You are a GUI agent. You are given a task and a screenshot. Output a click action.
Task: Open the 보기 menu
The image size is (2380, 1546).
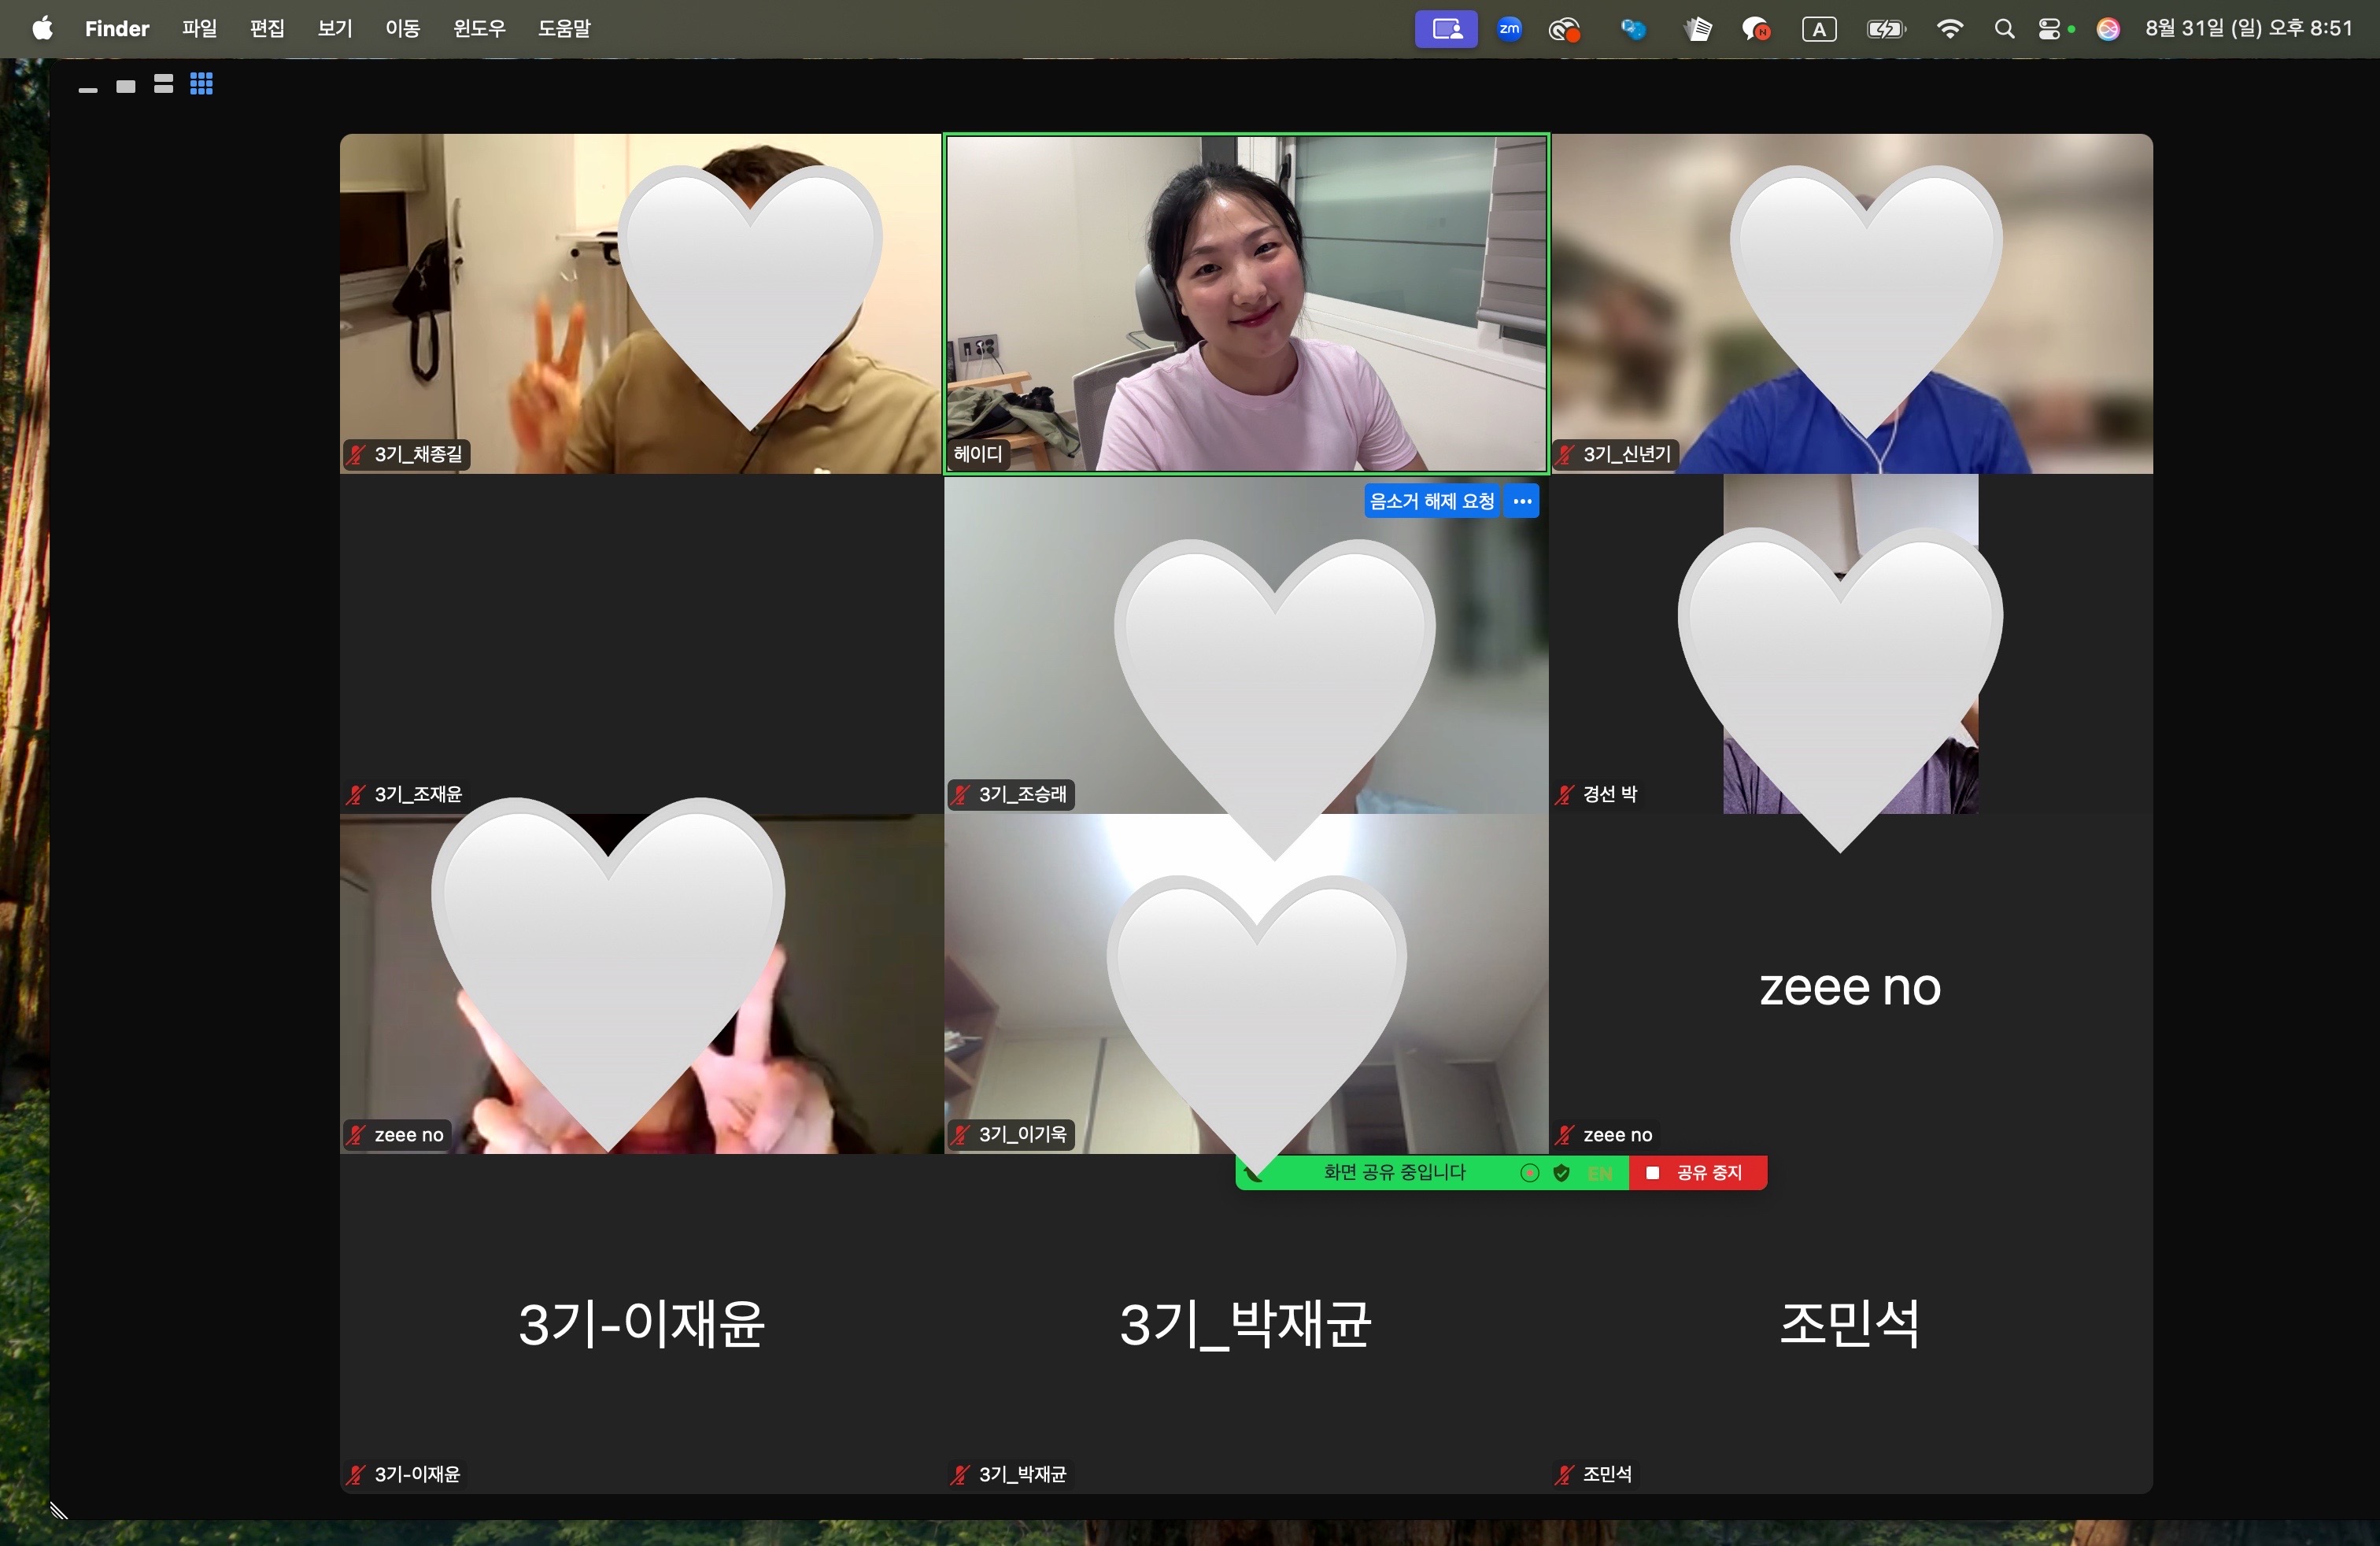(x=335, y=29)
